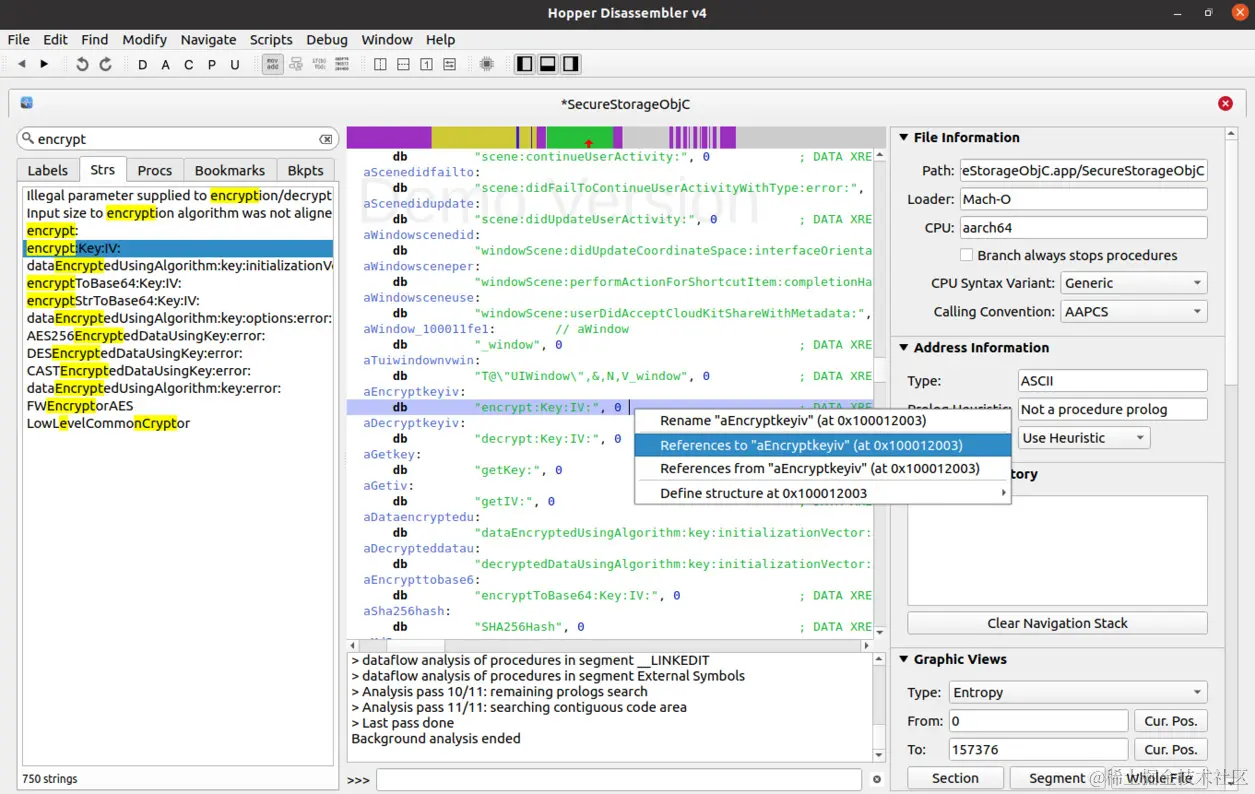This screenshot has height=794, width=1255.
Task: Toggle the bottom panel visibility button
Action: tap(547, 64)
